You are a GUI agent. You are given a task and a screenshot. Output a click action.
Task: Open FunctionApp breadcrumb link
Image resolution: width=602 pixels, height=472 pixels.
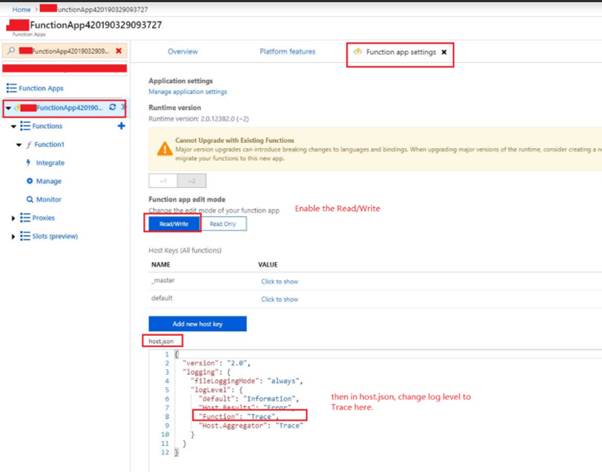pyautogui.click(x=94, y=9)
